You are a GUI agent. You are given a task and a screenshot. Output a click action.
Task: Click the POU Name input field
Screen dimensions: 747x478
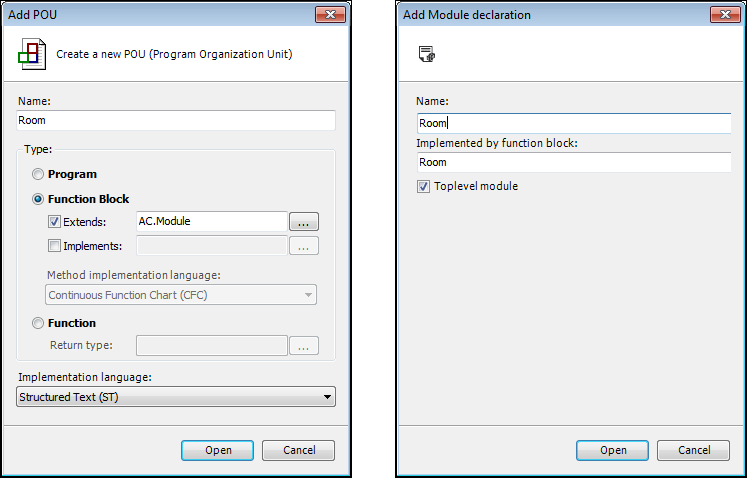coord(176,120)
